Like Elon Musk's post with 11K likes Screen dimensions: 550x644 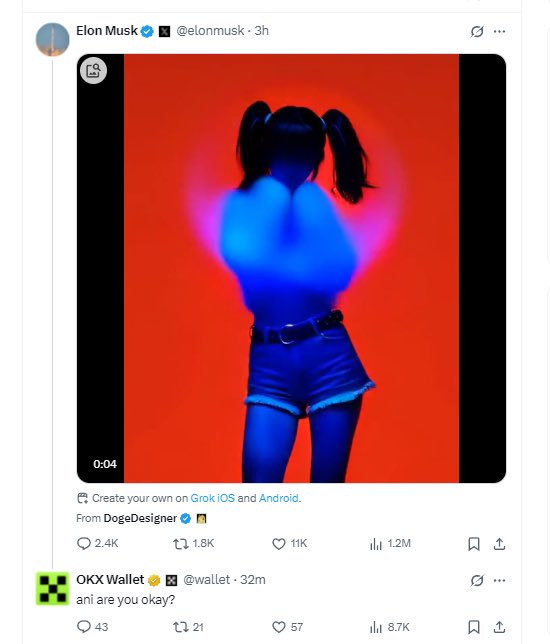(290, 544)
